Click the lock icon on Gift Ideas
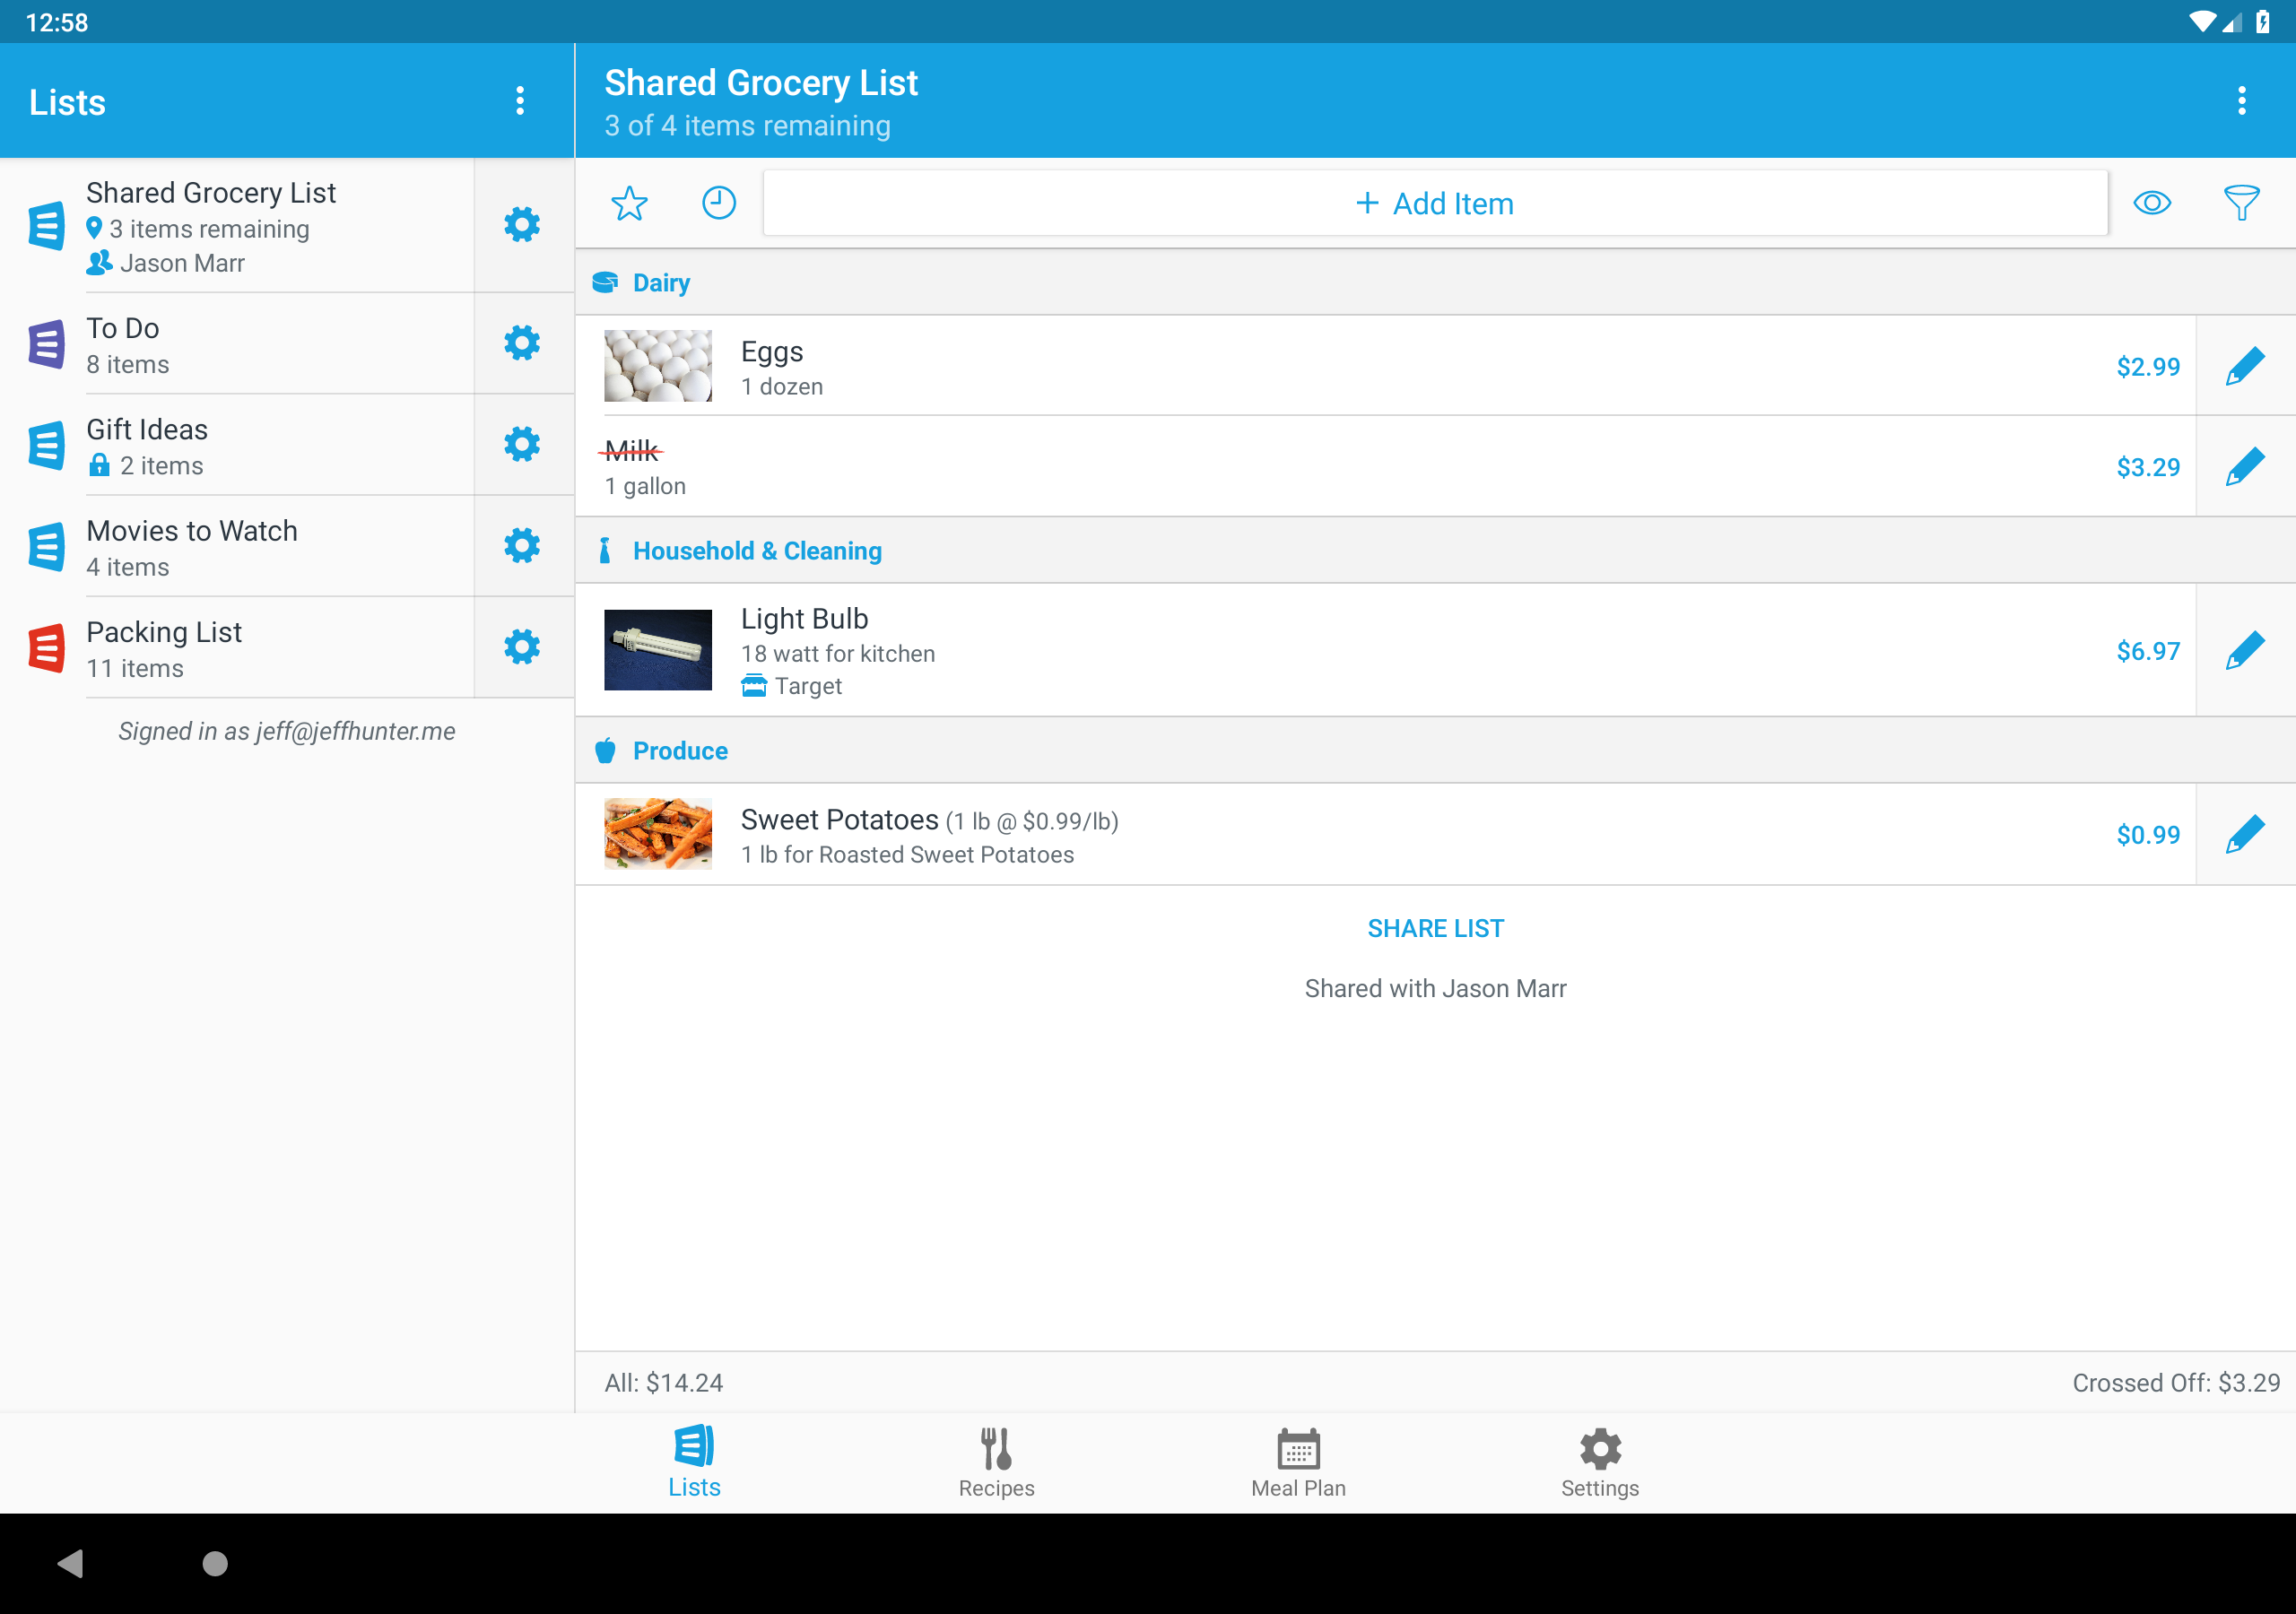The image size is (2296, 1614). pos(99,465)
